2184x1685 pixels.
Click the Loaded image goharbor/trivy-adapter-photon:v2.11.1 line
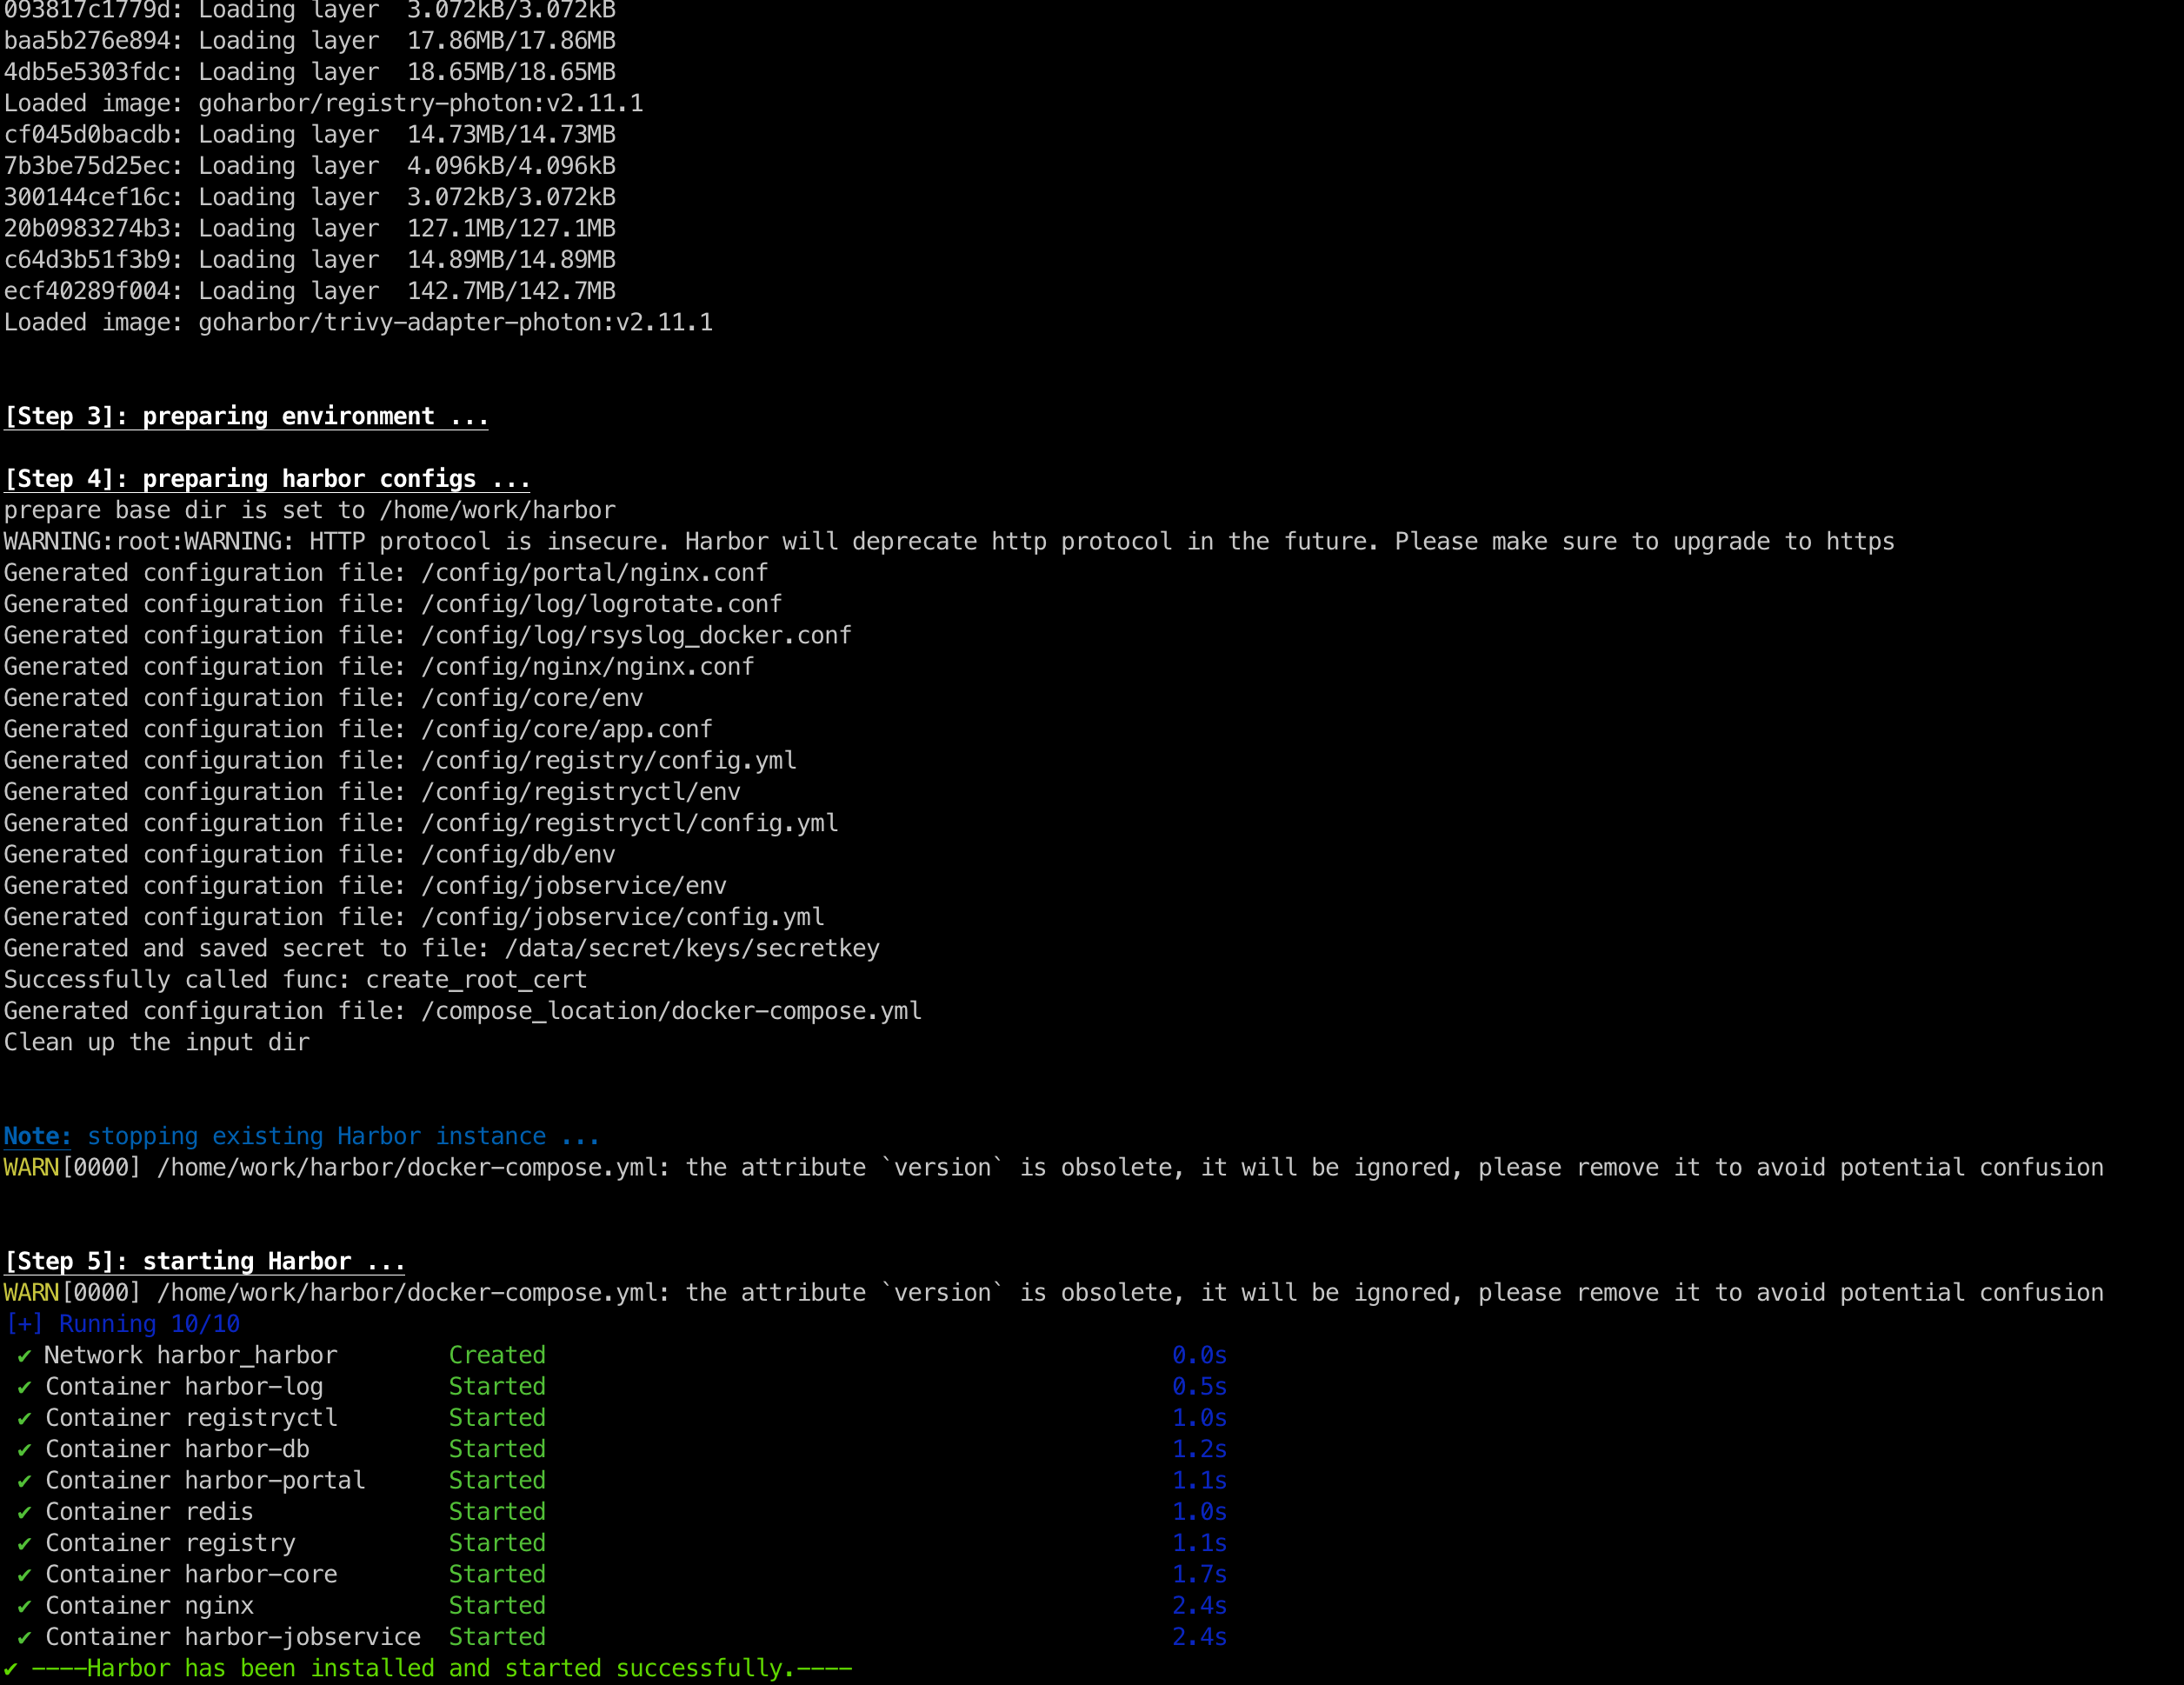(x=358, y=322)
